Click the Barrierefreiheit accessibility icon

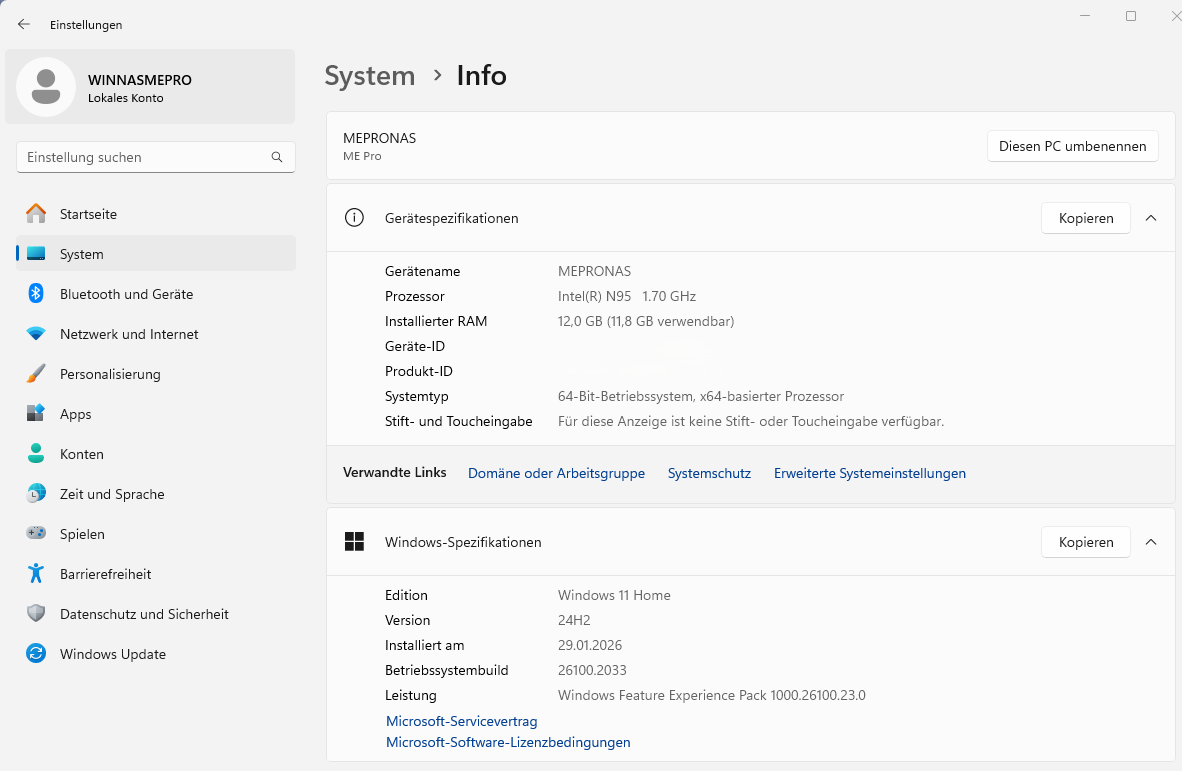coord(36,574)
